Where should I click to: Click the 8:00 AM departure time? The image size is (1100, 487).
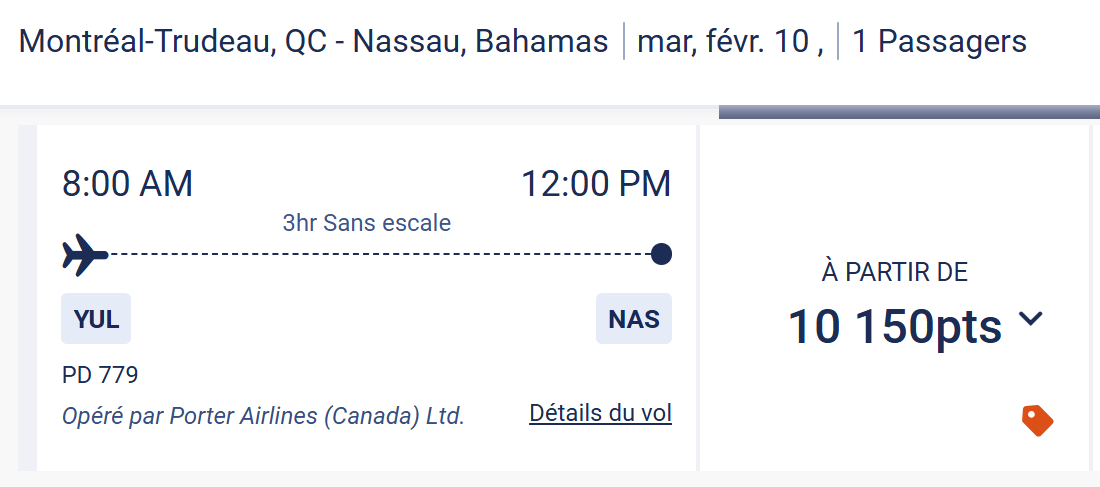(x=127, y=184)
